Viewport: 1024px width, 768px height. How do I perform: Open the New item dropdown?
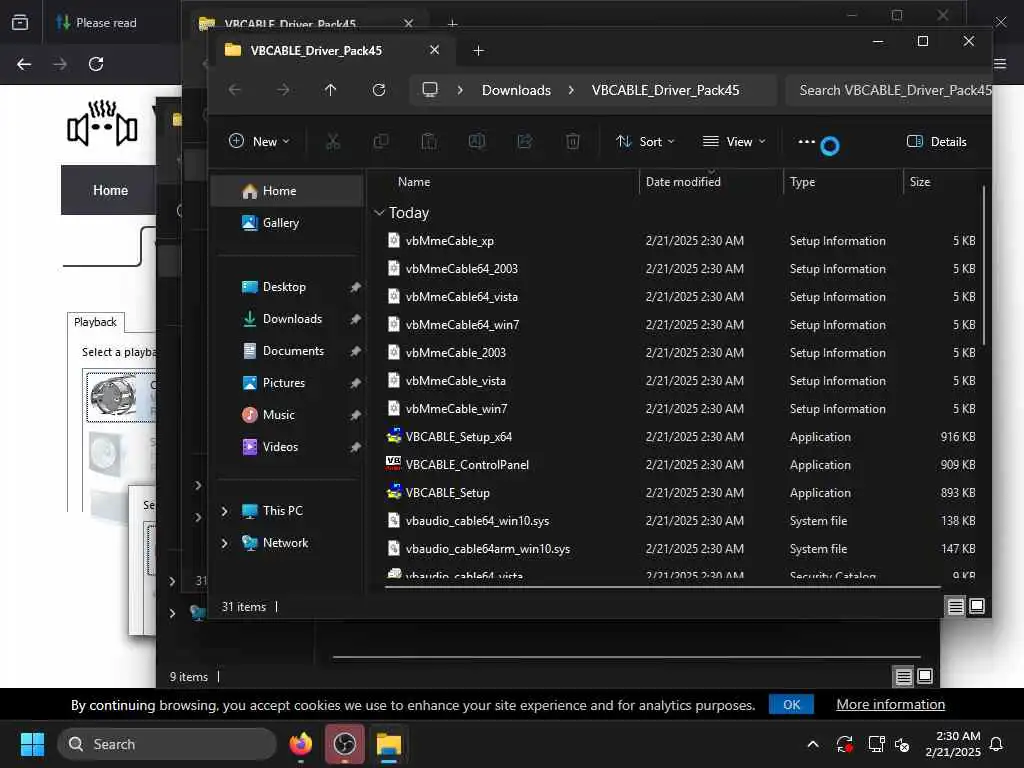(x=259, y=141)
